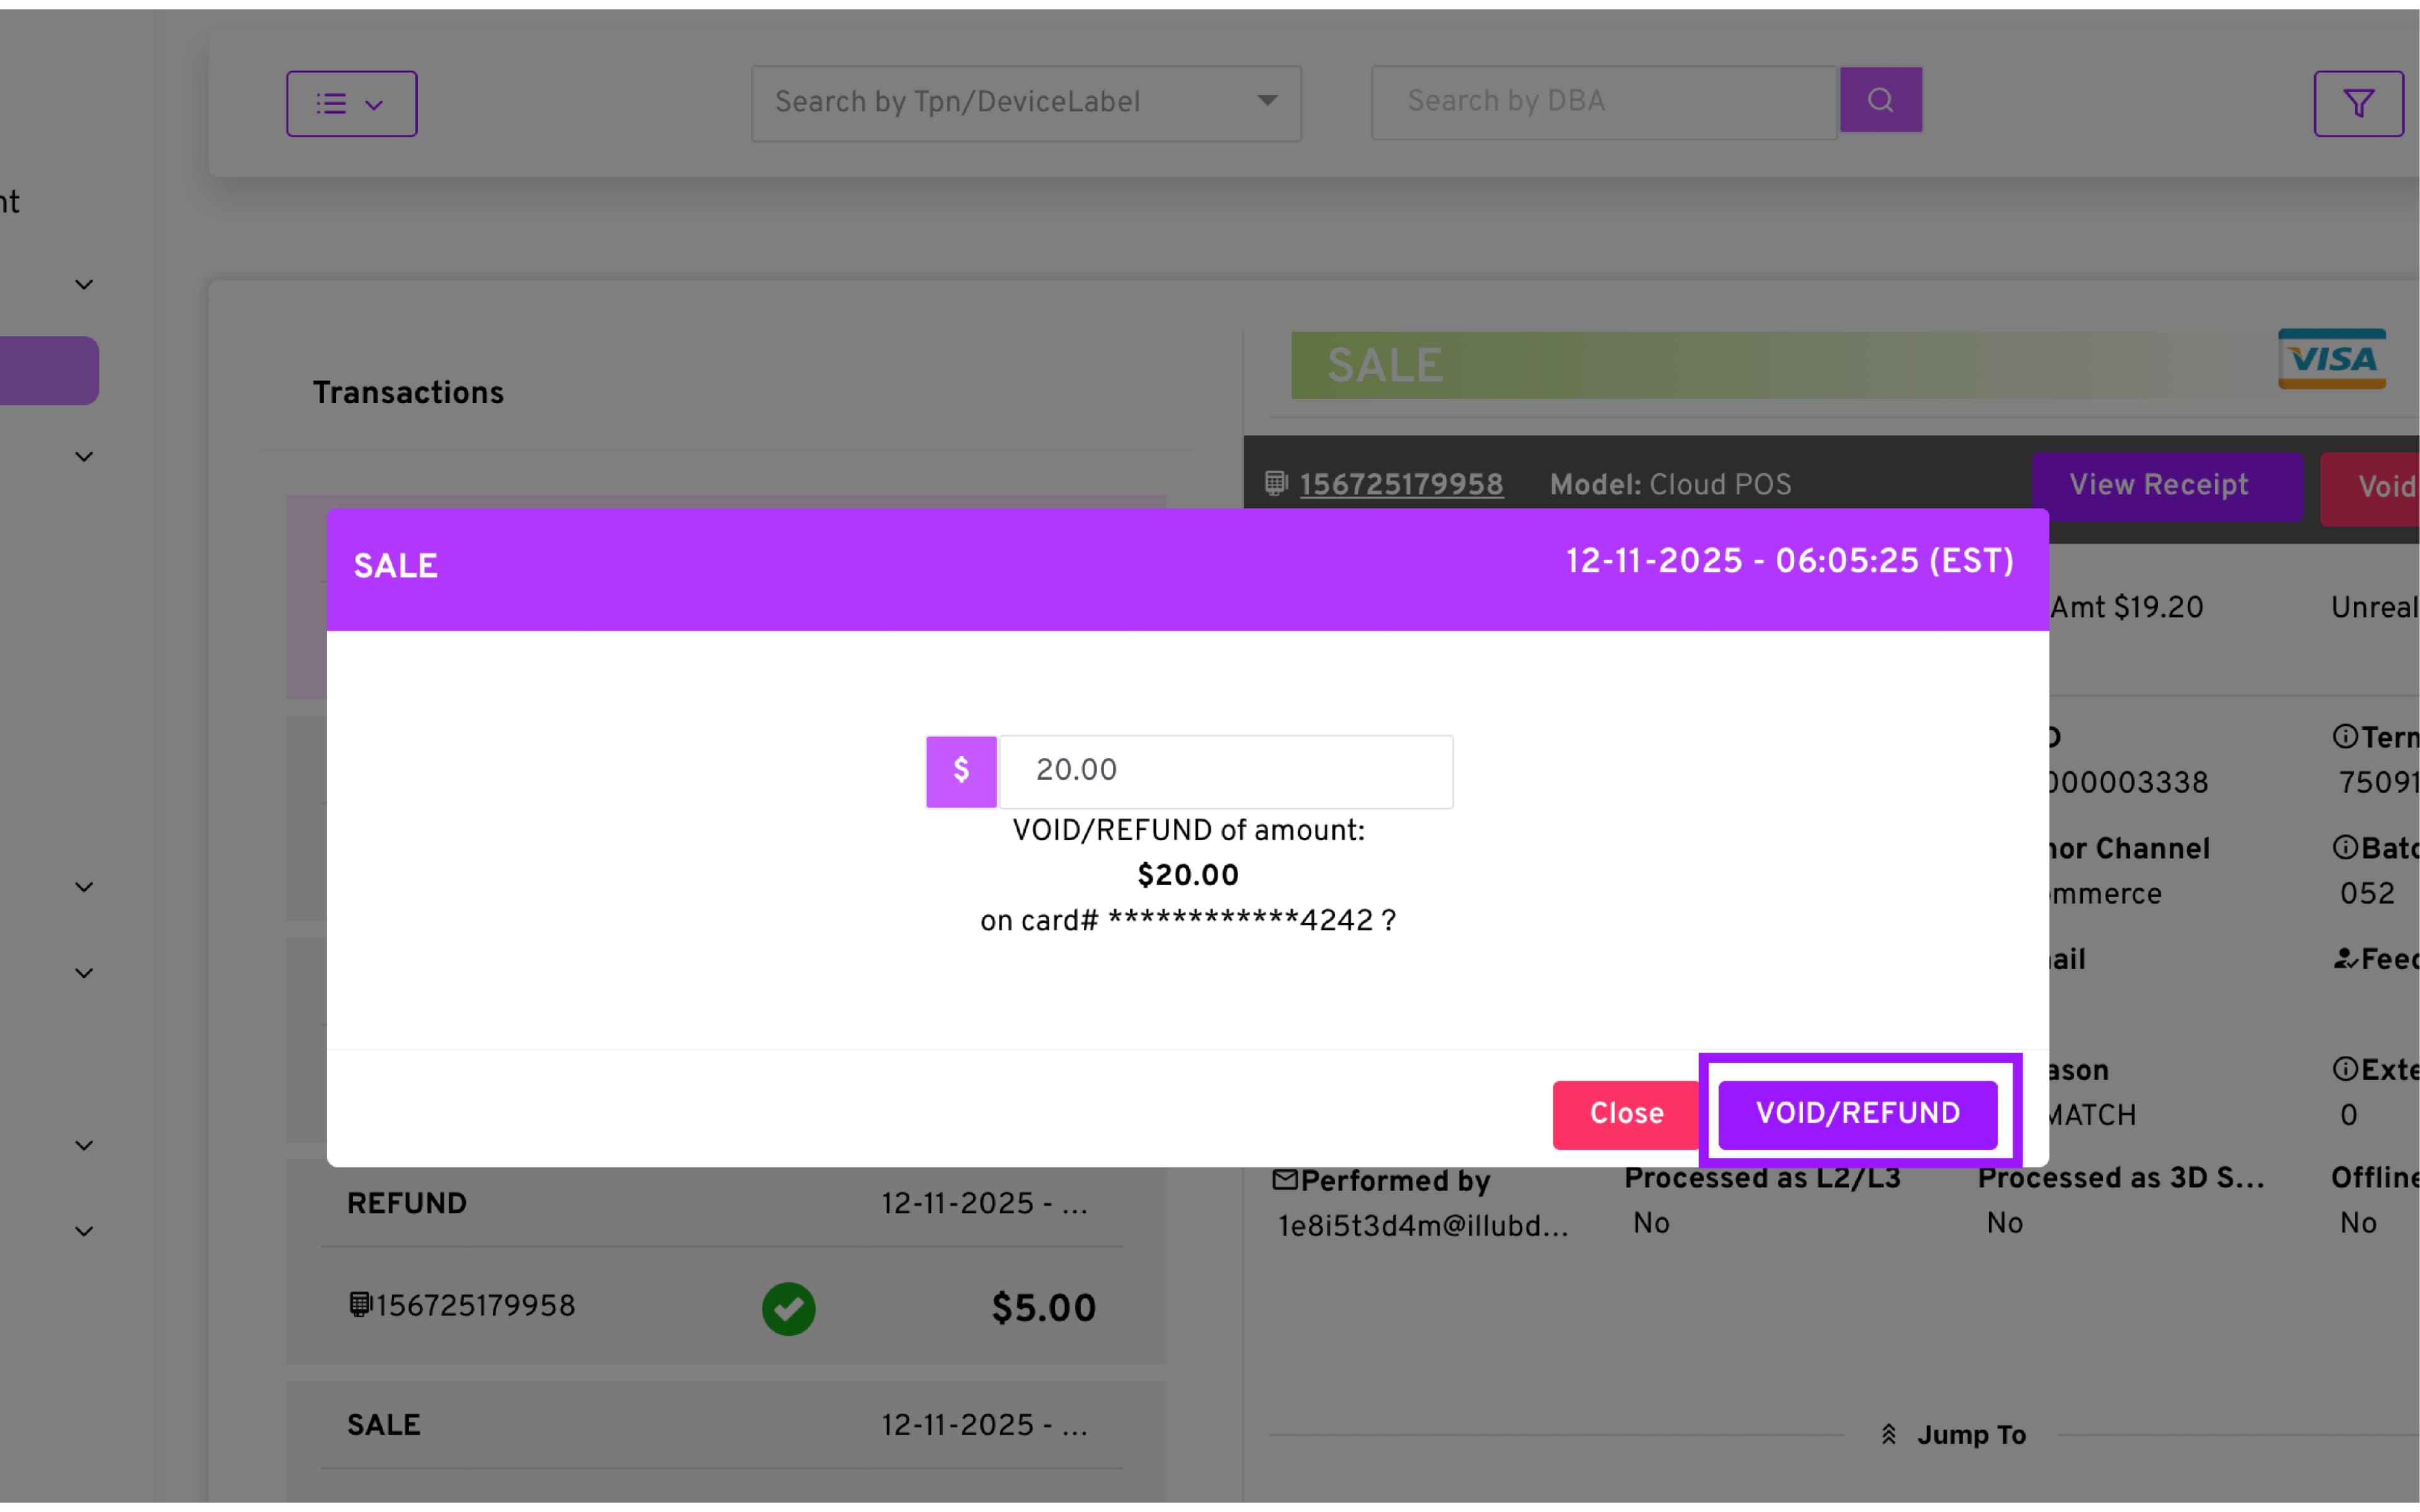Open terminal link 156725179958
Screen dimensions: 2420x1512
(x=1400, y=485)
